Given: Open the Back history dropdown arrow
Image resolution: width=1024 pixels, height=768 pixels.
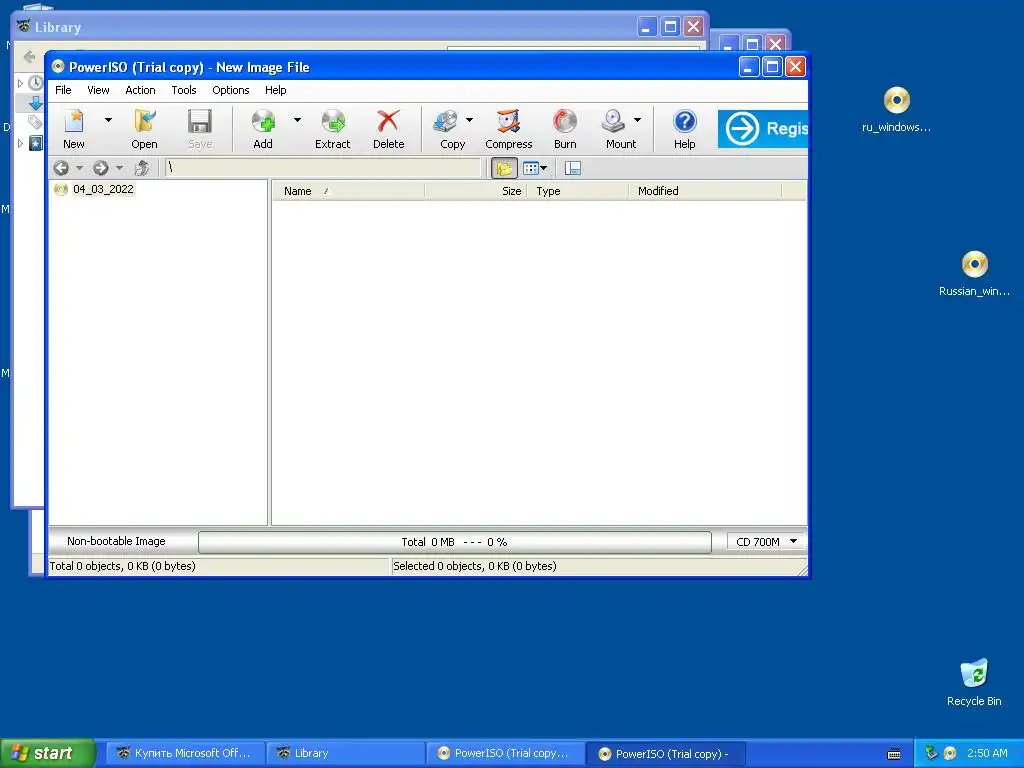Looking at the screenshot, I should click(x=80, y=168).
